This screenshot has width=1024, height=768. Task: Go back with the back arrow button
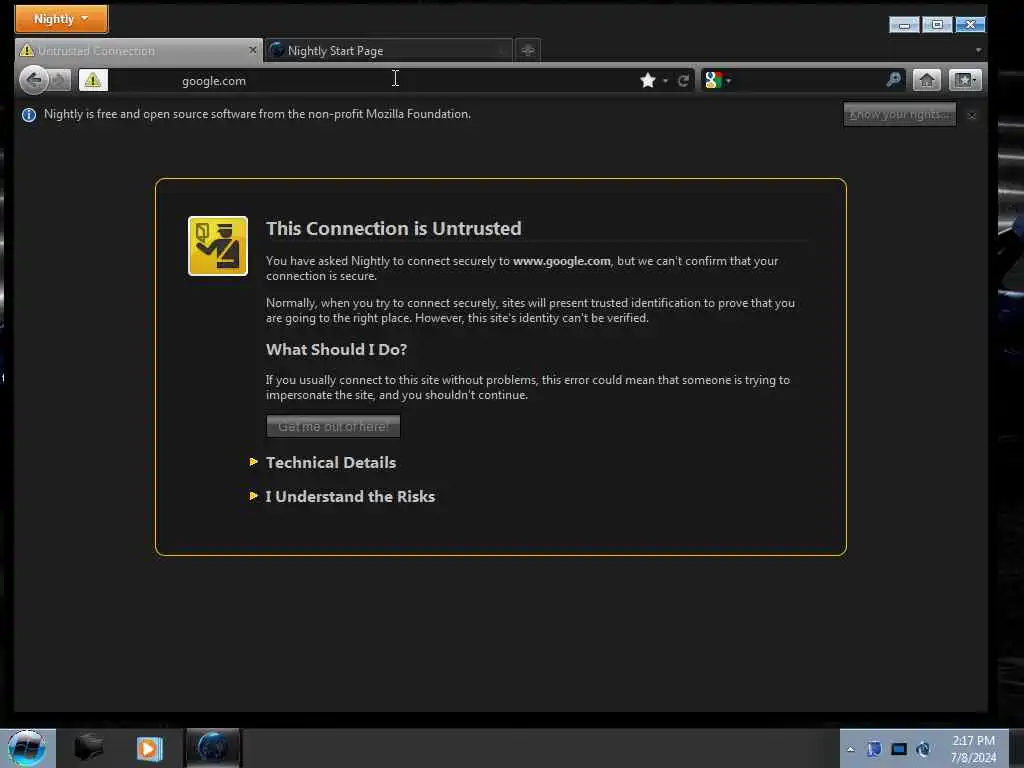pos(34,80)
